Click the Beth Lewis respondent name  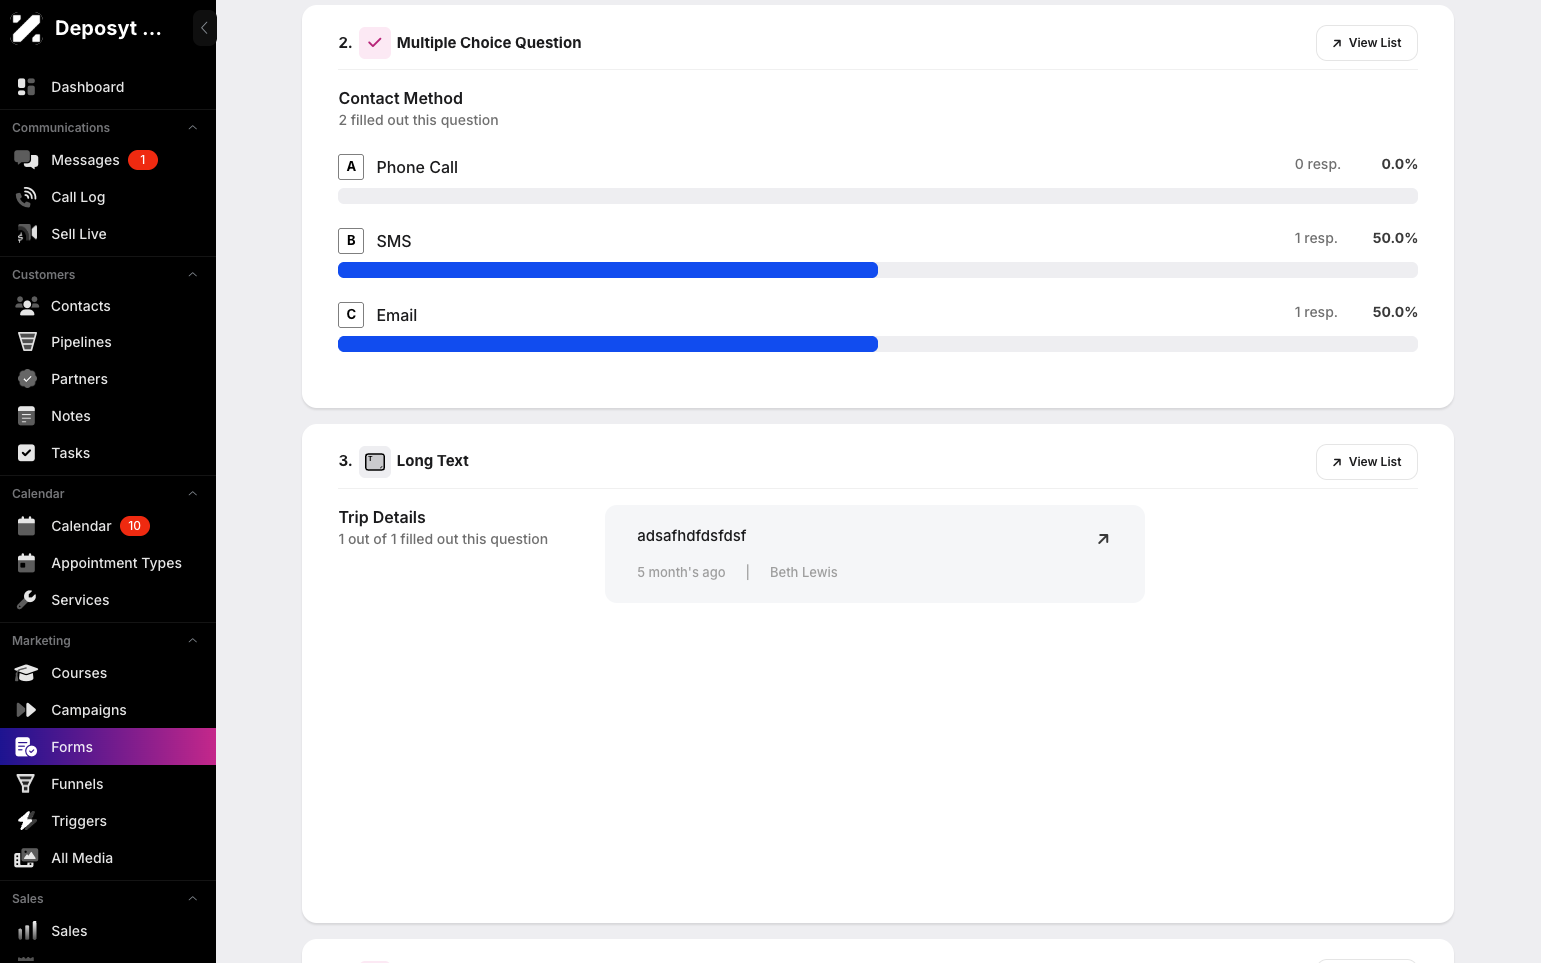point(804,572)
